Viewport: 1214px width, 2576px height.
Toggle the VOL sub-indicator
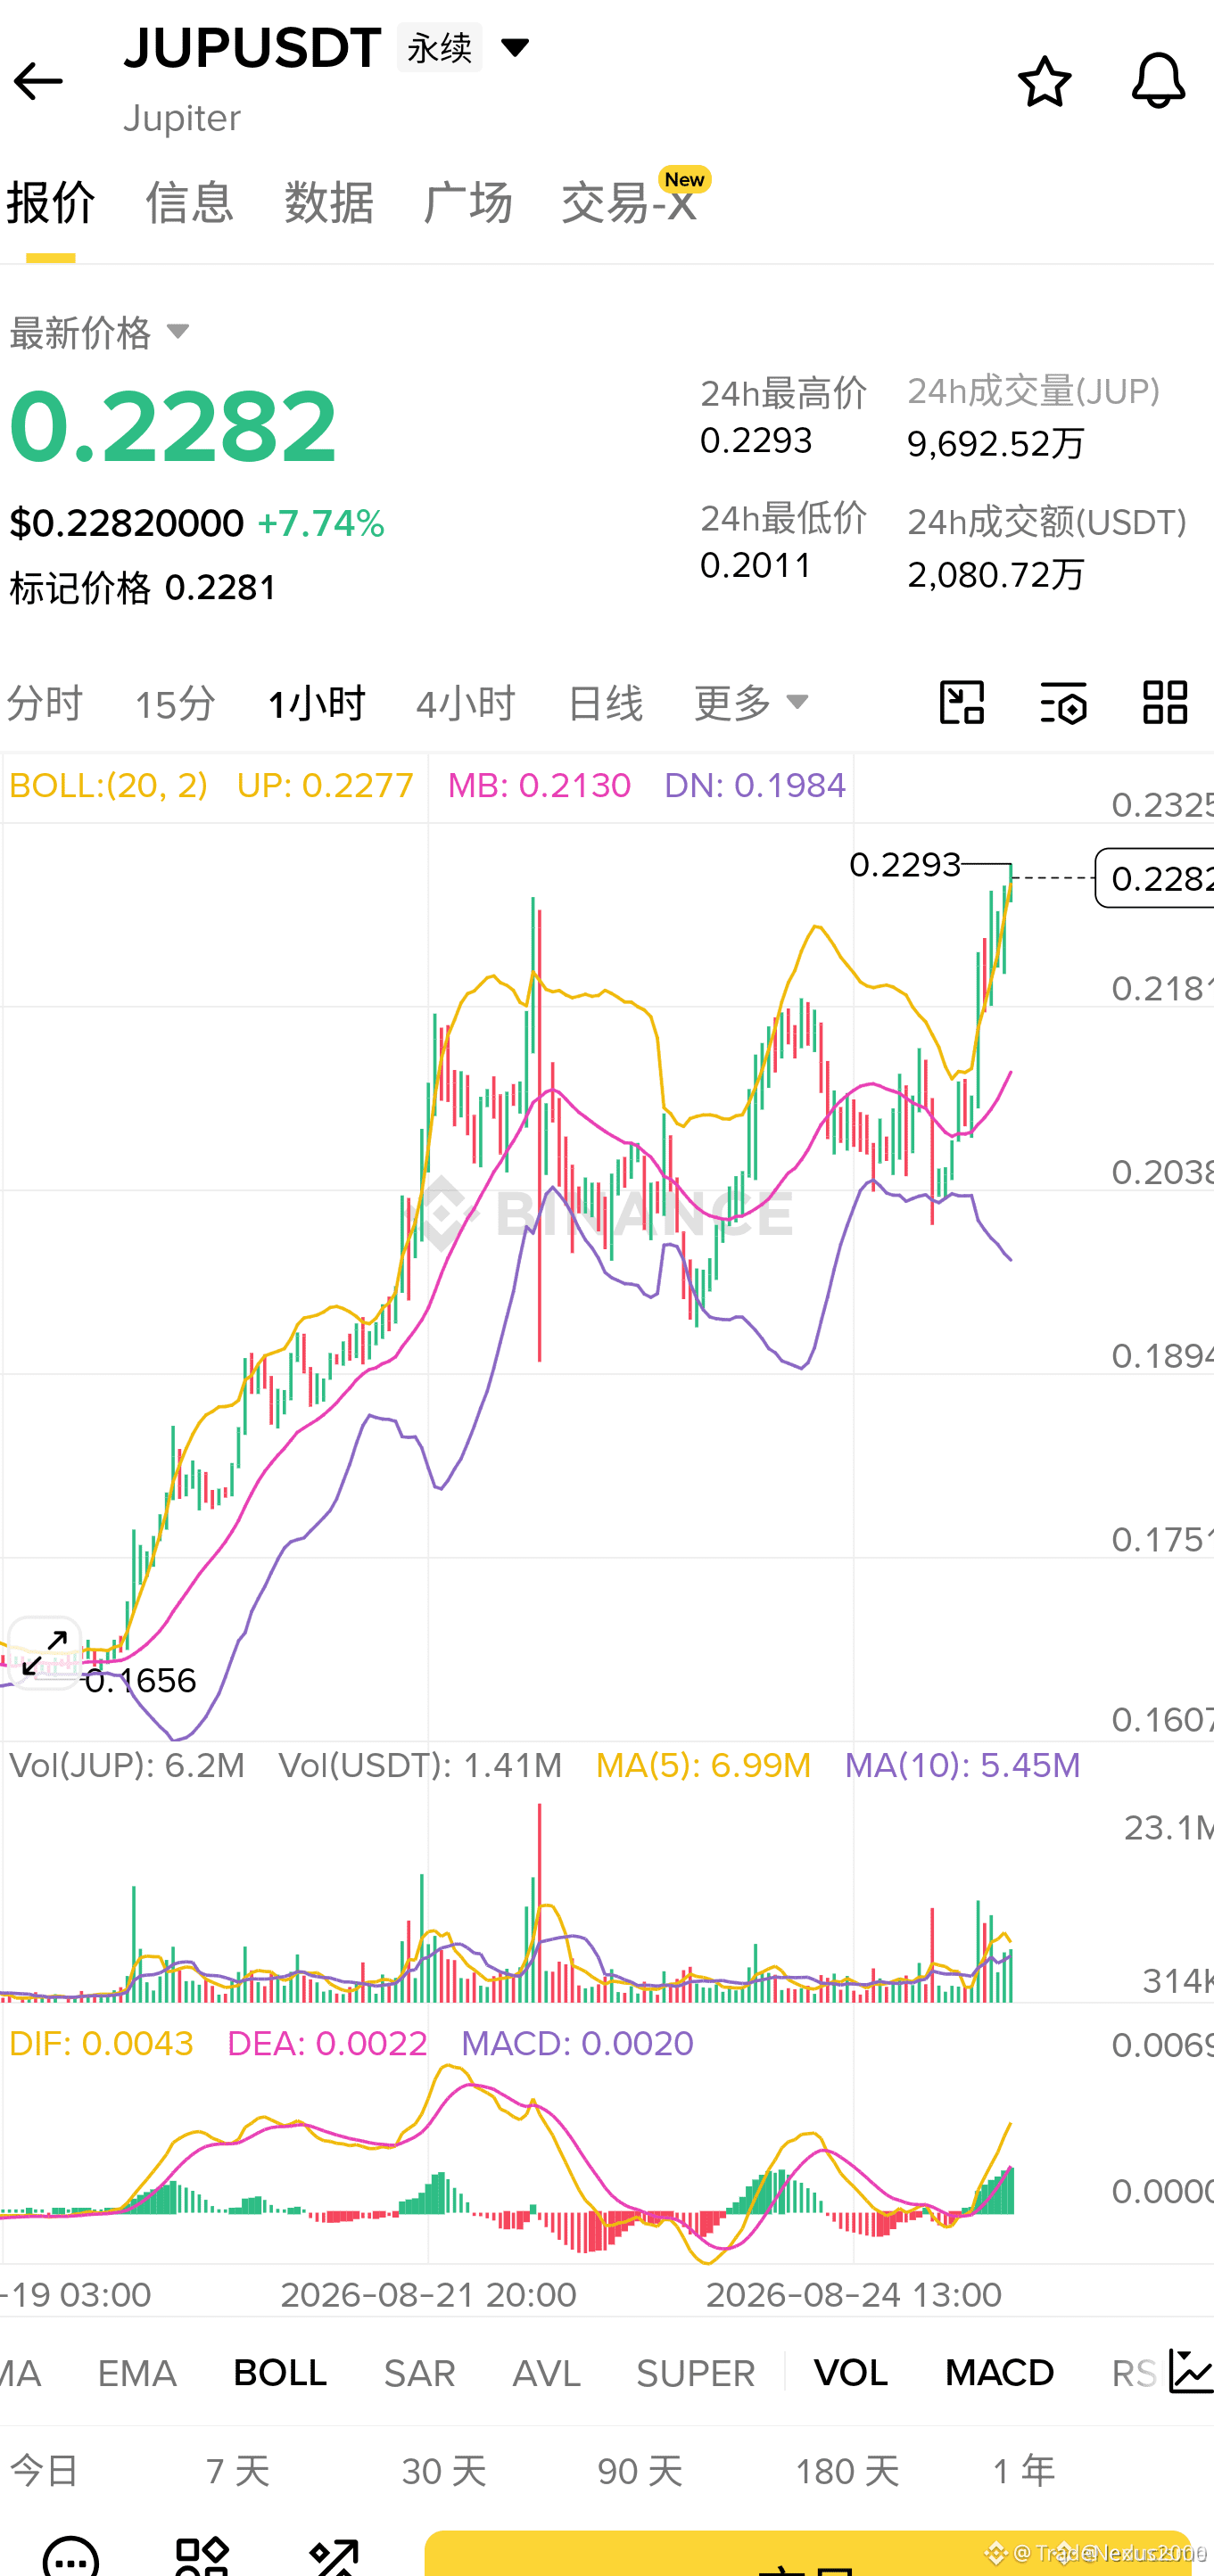coord(850,2373)
